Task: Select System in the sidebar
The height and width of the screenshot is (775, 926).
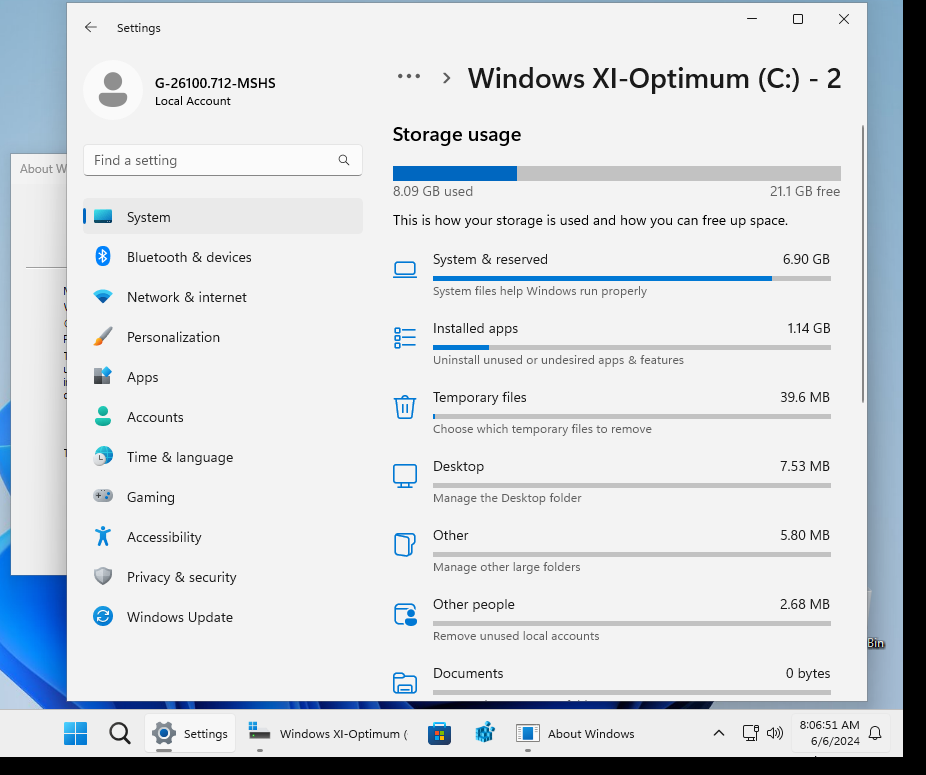Action: (x=223, y=217)
